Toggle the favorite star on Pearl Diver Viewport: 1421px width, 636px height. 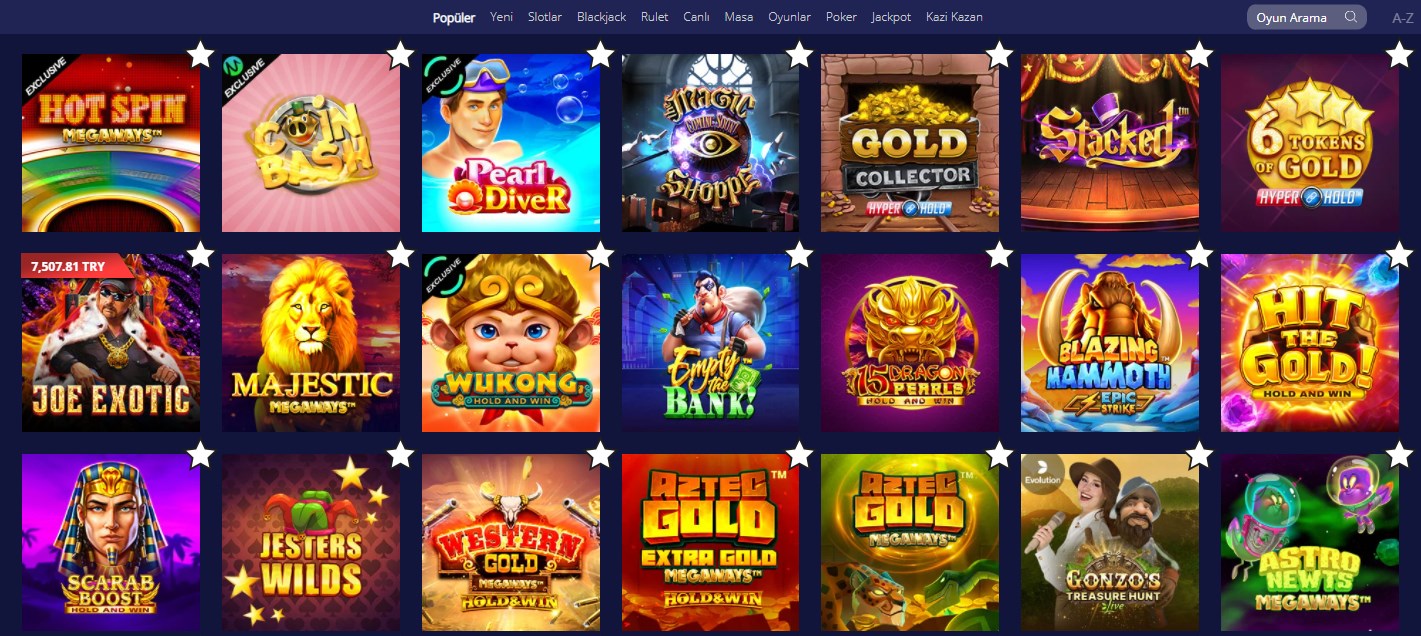tap(600, 54)
